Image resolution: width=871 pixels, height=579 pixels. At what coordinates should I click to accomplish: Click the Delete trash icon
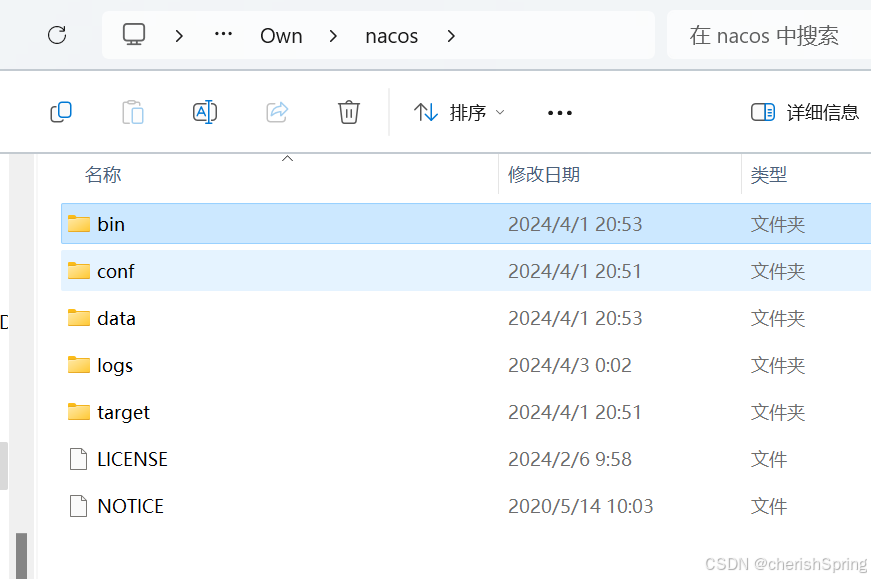(x=349, y=112)
